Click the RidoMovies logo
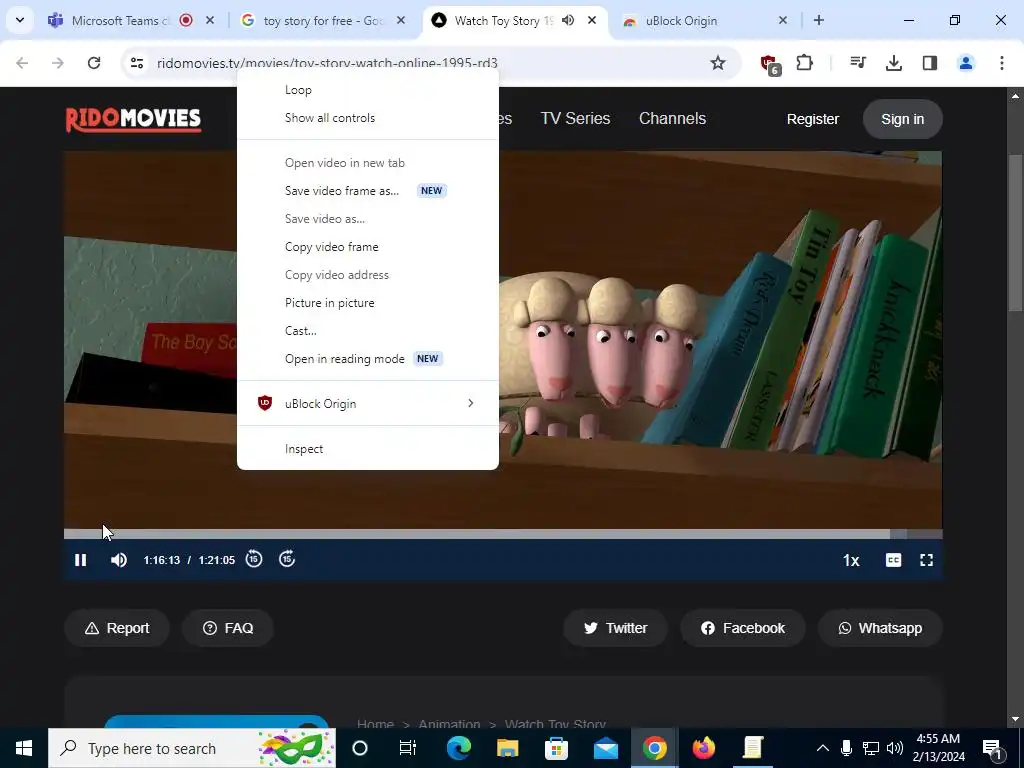The image size is (1024, 768). click(x=133, y=119)
